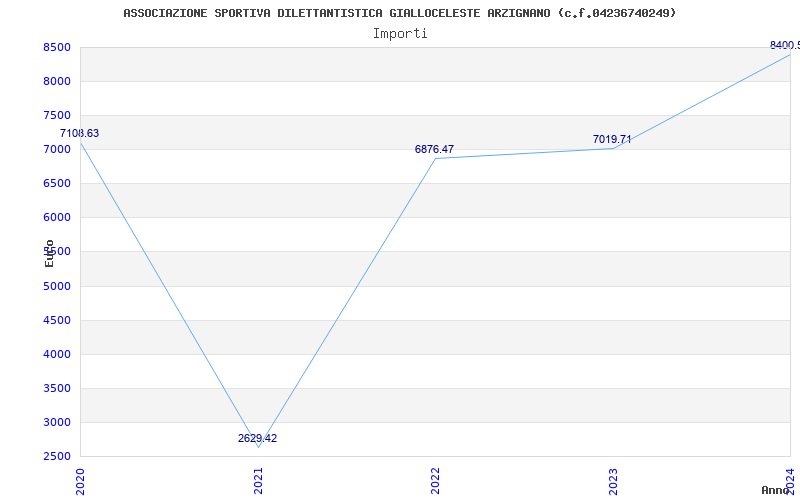Click the 5000 y-axis tick label
This screenshot has width=800, height=500.
click(57, 286)
